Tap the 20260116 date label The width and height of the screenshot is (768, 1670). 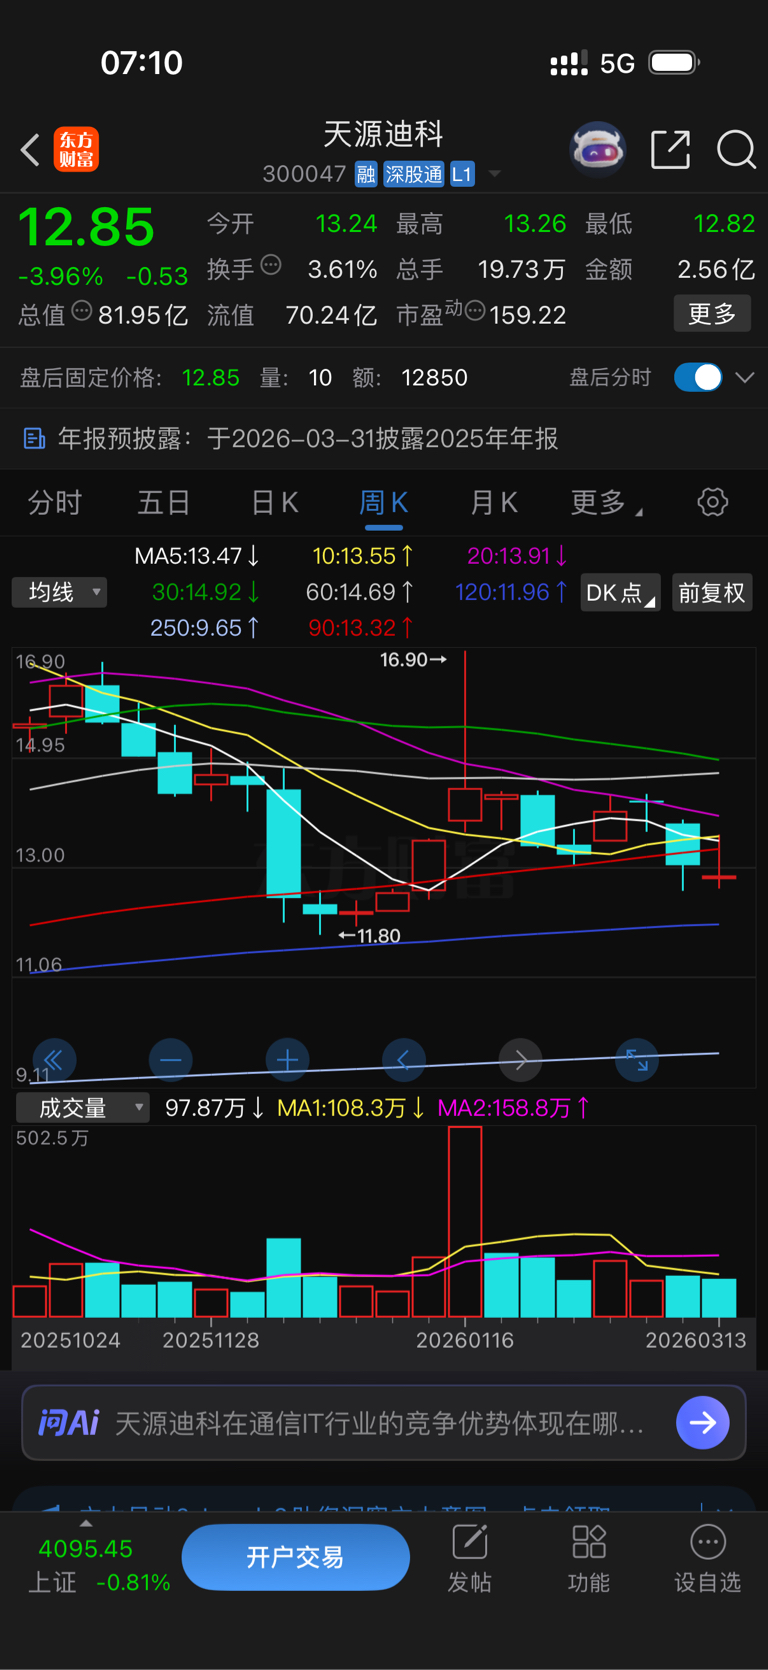pos(465,1340)
